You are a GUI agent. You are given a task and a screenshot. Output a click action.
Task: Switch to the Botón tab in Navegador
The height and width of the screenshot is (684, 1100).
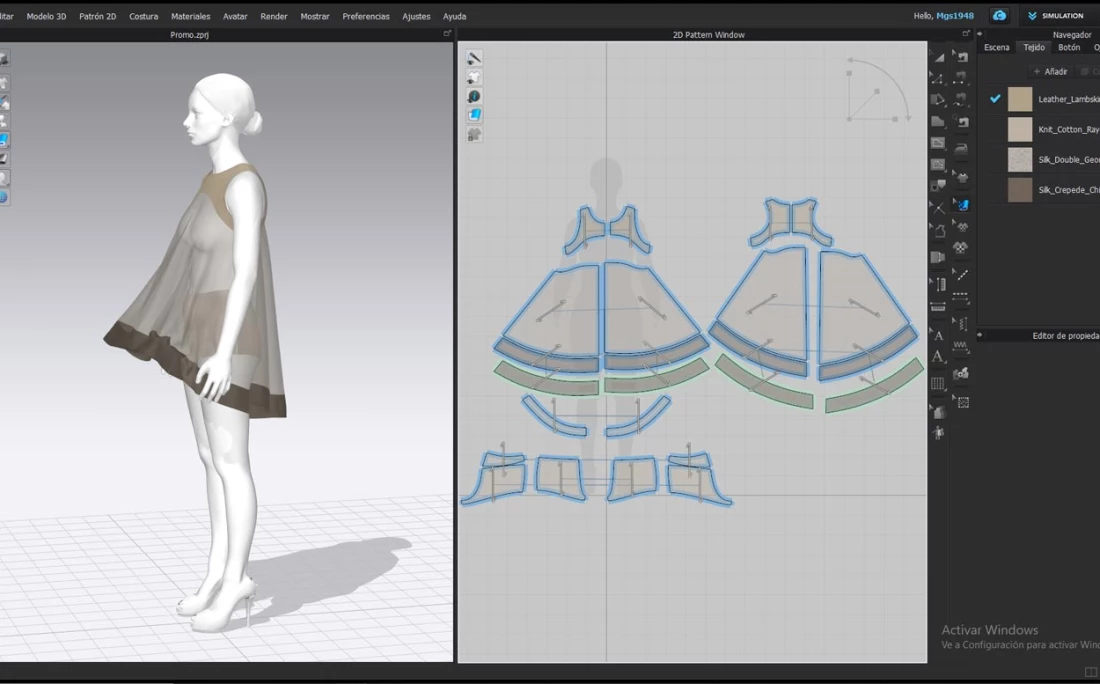(x=1069, y=48)
